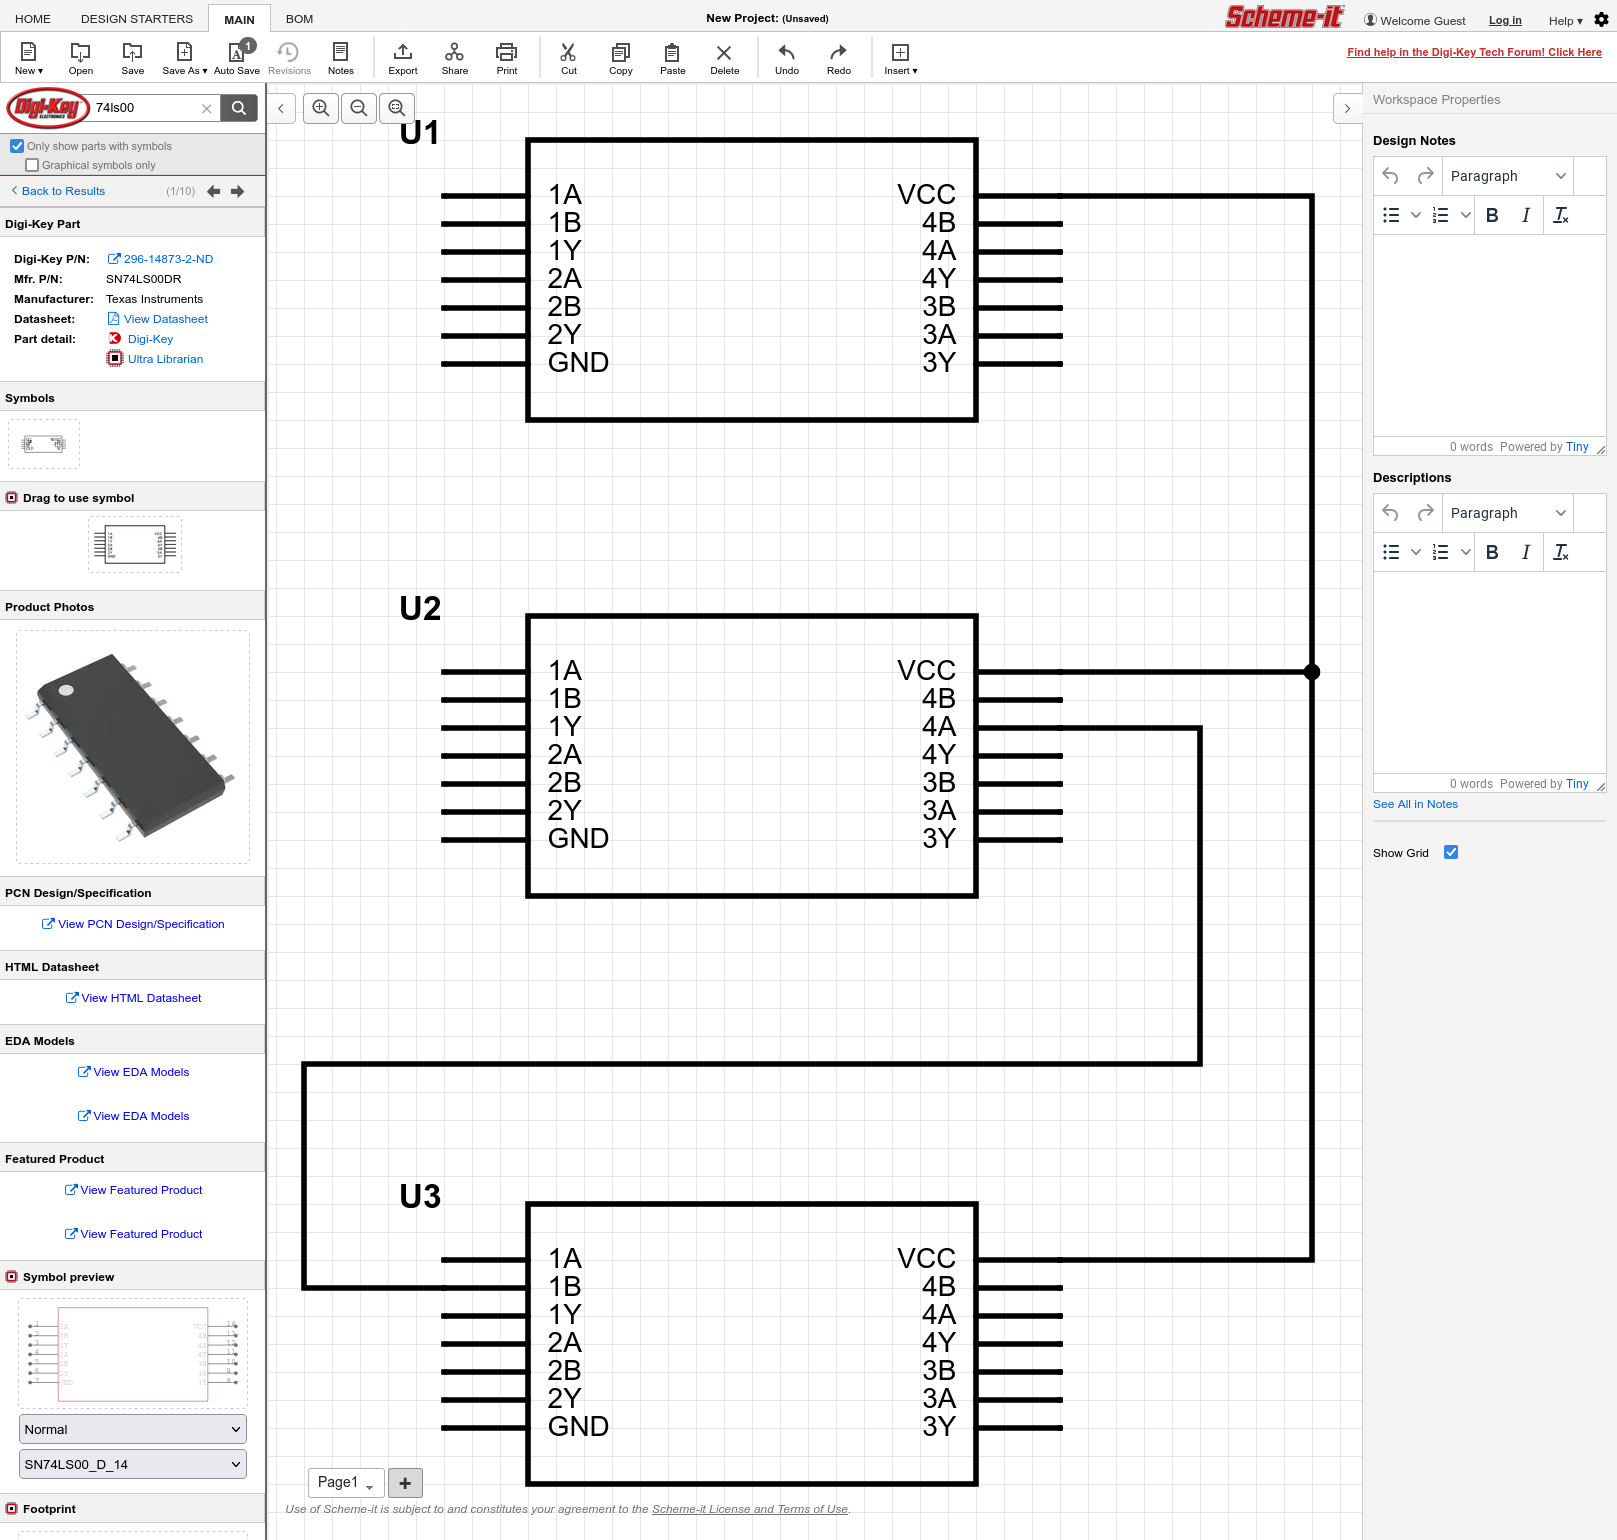Open the Digi-Key Tech Forum help link
1617x1540 pixels.
[x=1474, y=52]
